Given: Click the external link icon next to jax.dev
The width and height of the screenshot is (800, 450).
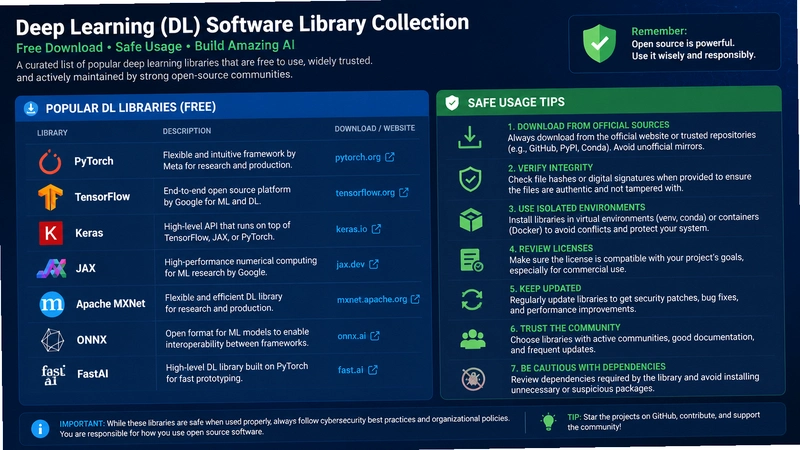Looking at the screenshot, I should pyautogui.click(x=374, y=264).
